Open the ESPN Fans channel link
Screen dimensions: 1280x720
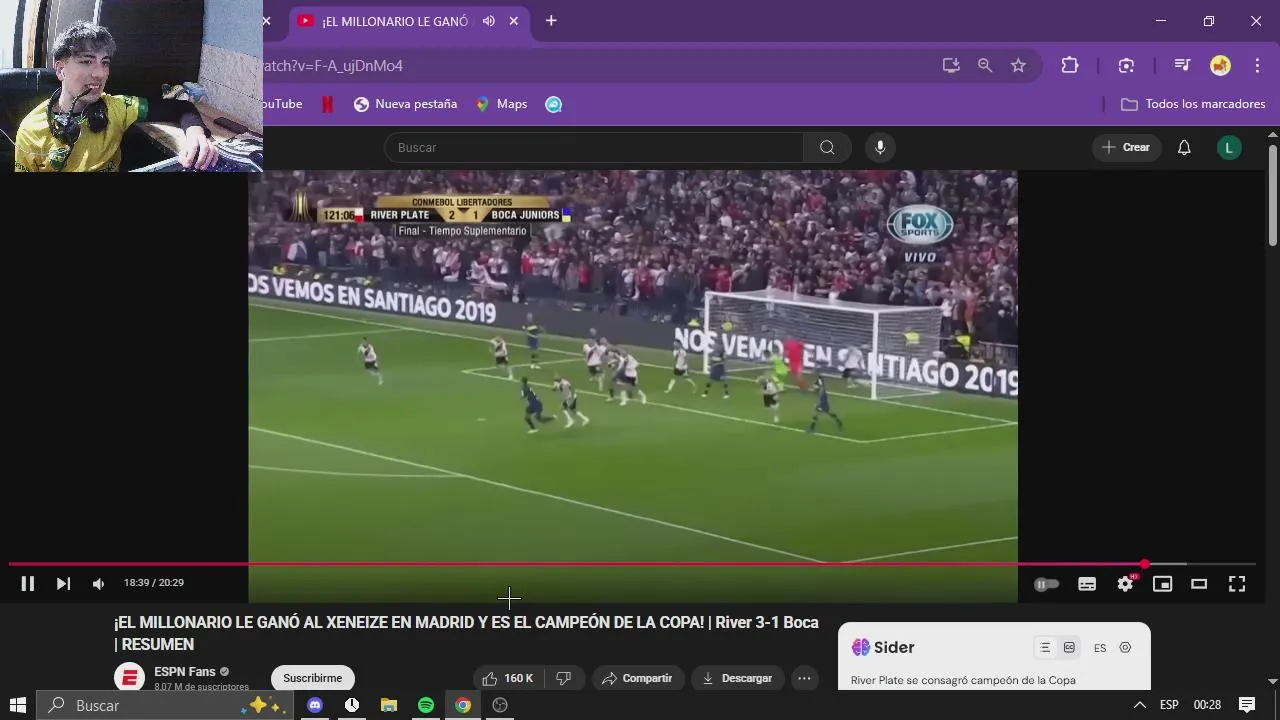click(x=185, y=671)
